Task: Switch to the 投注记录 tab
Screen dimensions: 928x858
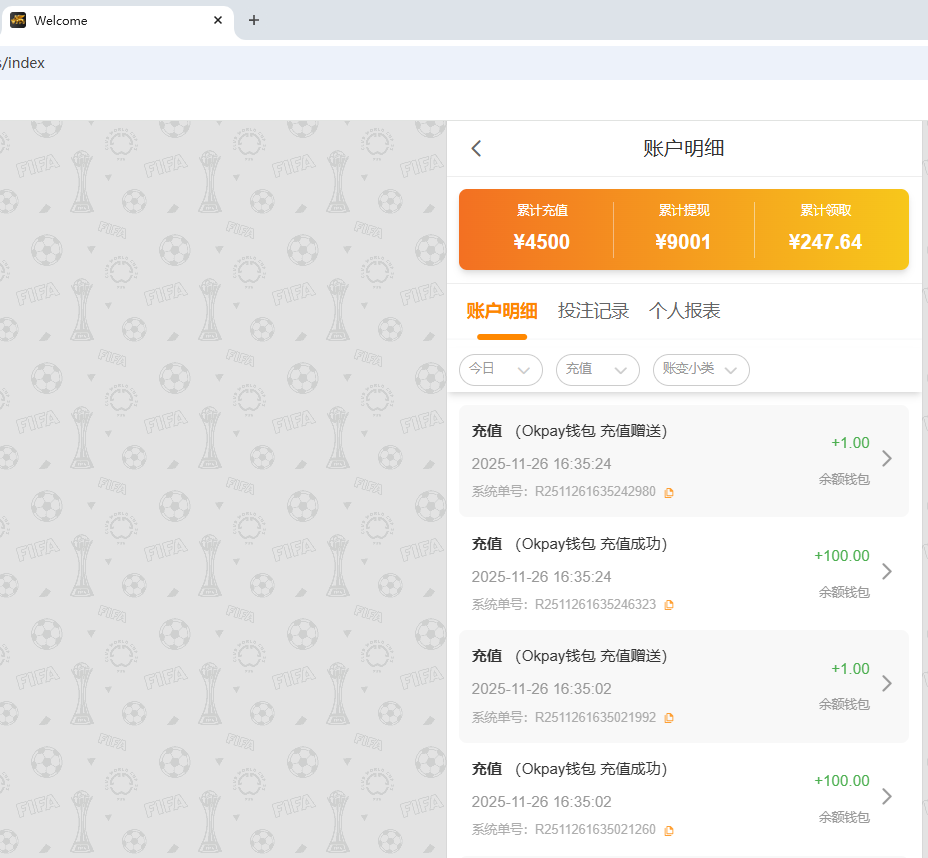Action: click(593, 311)
